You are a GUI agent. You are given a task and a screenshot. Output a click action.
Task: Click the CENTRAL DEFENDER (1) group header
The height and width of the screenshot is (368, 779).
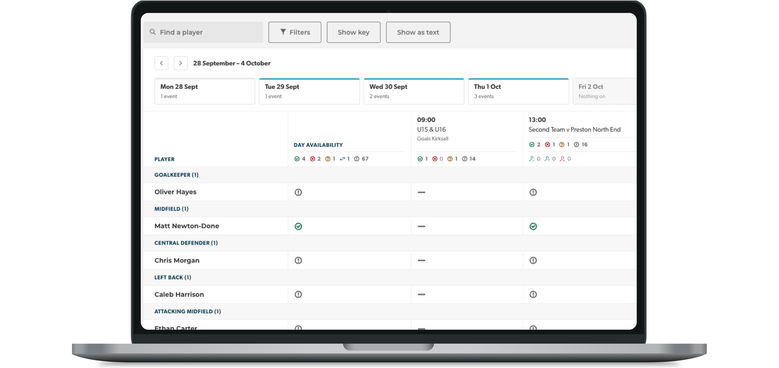(x=186, y=243)
